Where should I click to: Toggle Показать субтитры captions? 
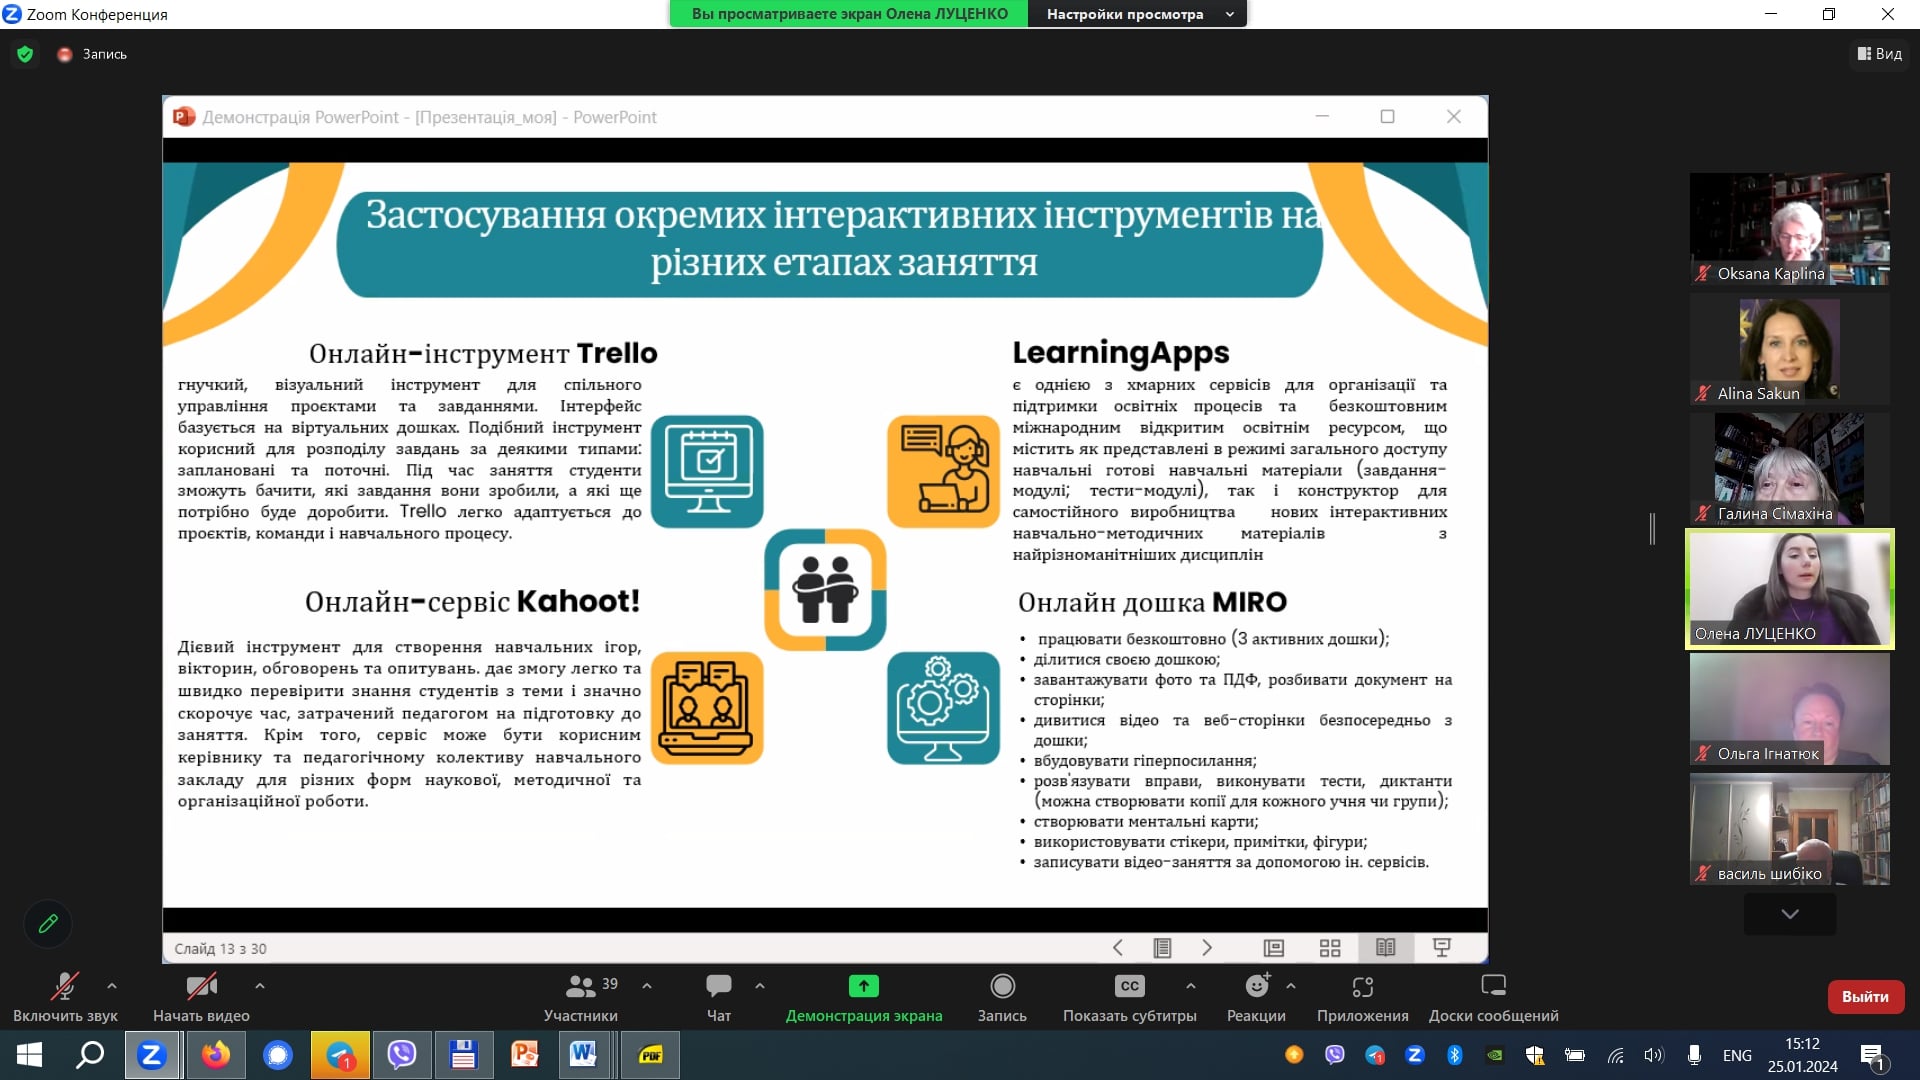(1130, 997)
